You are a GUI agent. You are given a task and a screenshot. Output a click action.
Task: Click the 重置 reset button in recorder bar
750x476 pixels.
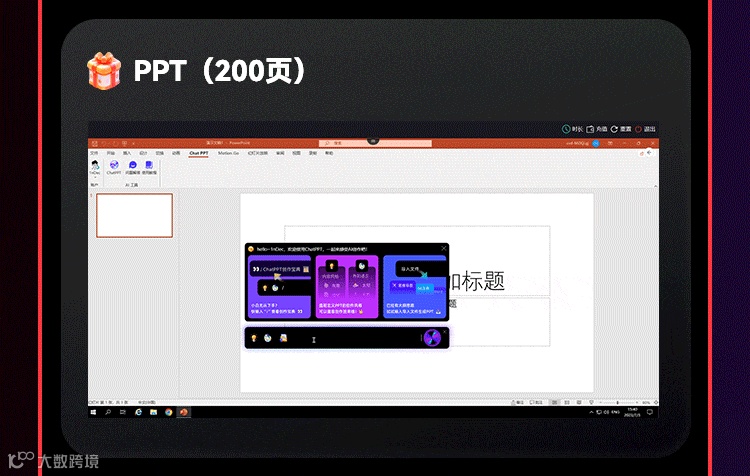[x=621, y=129]
